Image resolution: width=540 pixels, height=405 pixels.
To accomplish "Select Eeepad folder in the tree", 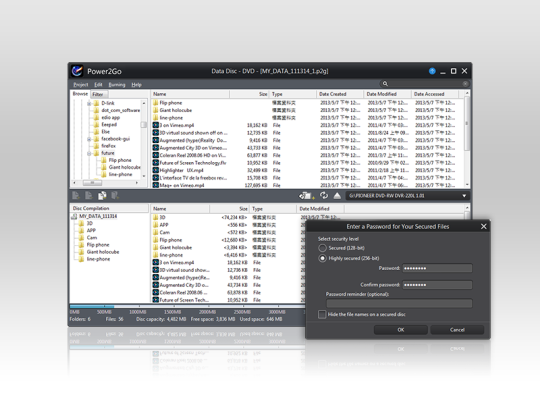I will pyautogui.click(x=109, y=125).
